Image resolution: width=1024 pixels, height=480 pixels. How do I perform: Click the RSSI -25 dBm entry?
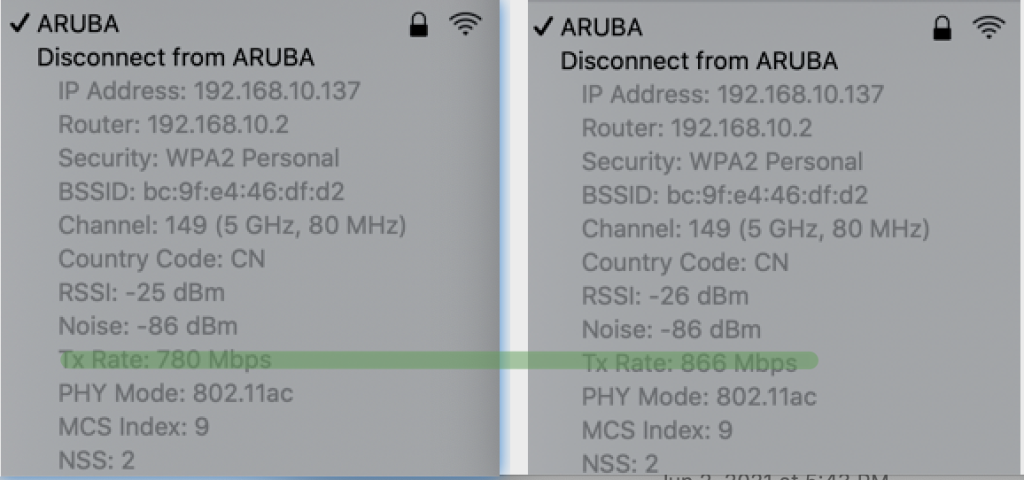pos(142,293)
